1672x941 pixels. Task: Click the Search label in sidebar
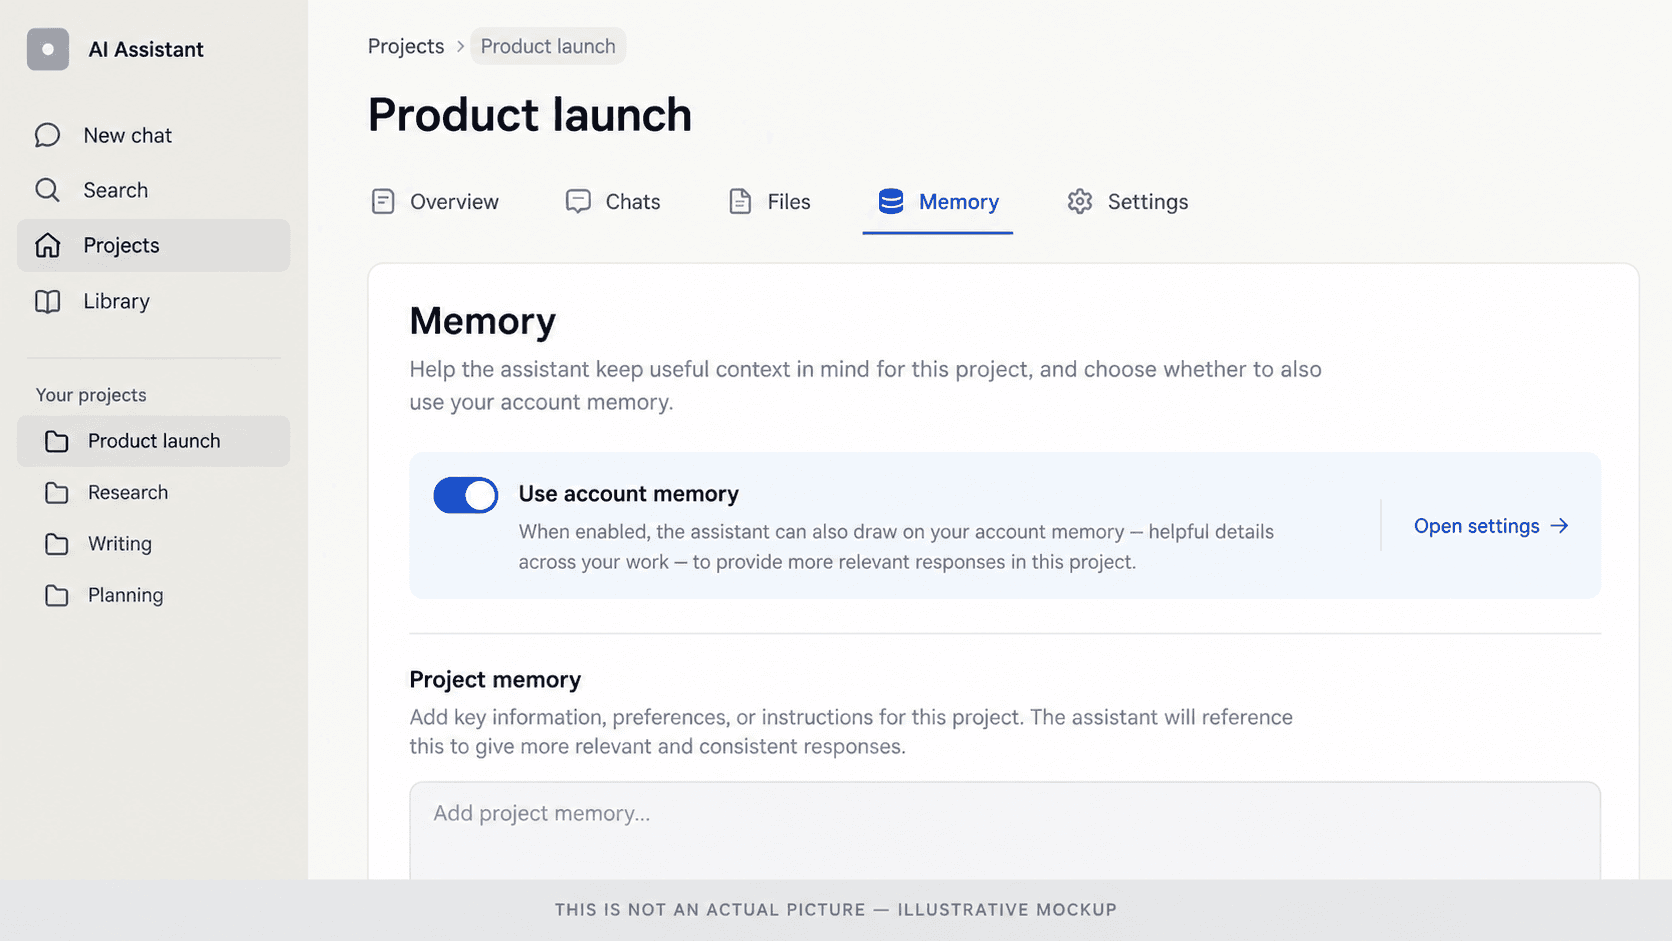(116, 190)
